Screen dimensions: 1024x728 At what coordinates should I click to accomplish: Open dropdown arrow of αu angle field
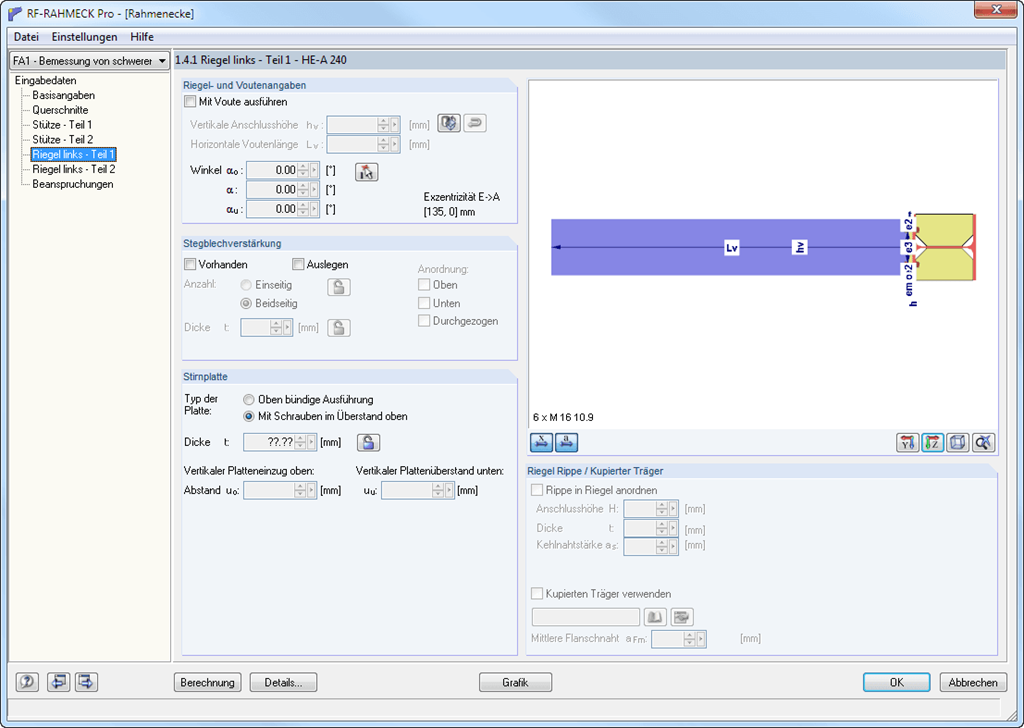tap(314, 209)
